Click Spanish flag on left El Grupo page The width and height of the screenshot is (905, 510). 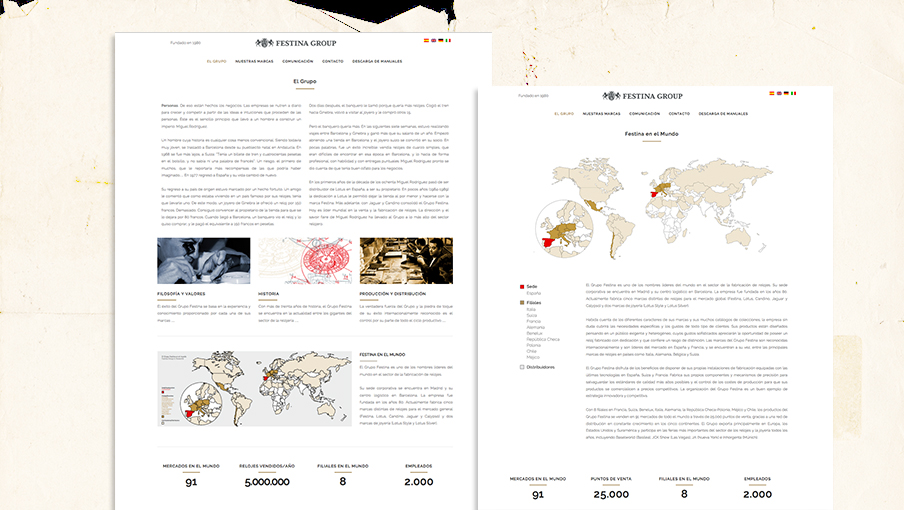(x=427, y=40)
